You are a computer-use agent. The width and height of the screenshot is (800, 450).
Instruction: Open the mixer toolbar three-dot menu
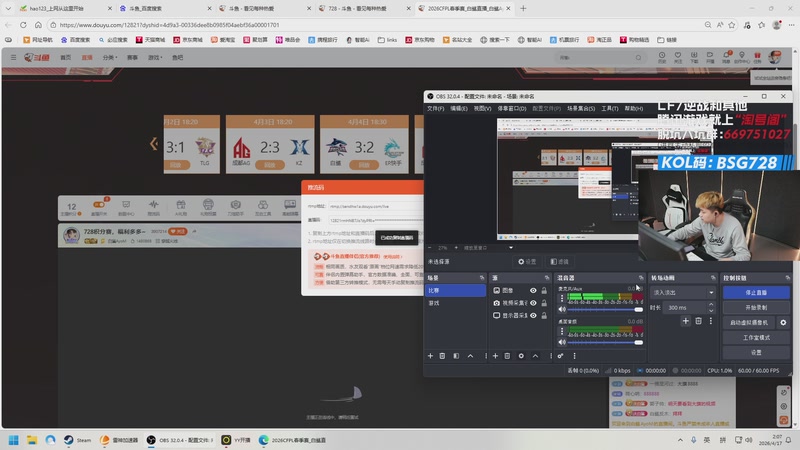(574, 356)
